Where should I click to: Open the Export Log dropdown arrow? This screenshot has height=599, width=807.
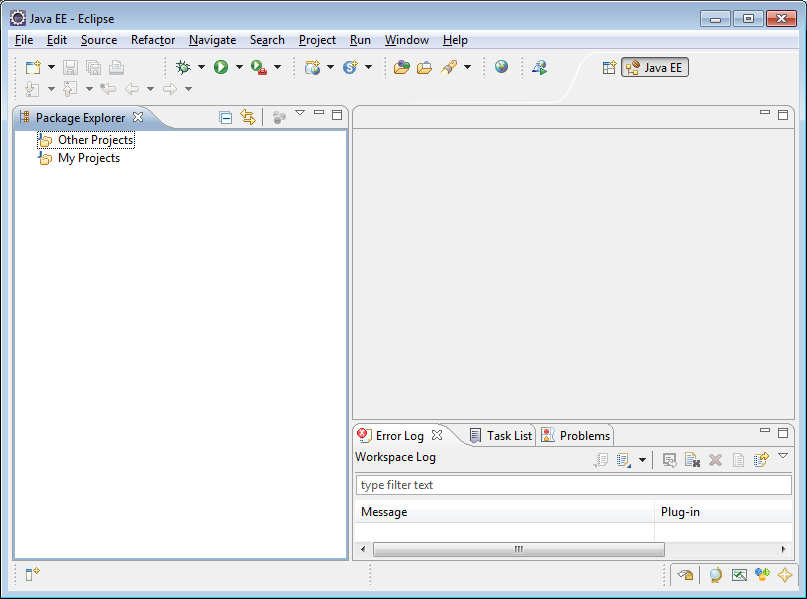642,460
